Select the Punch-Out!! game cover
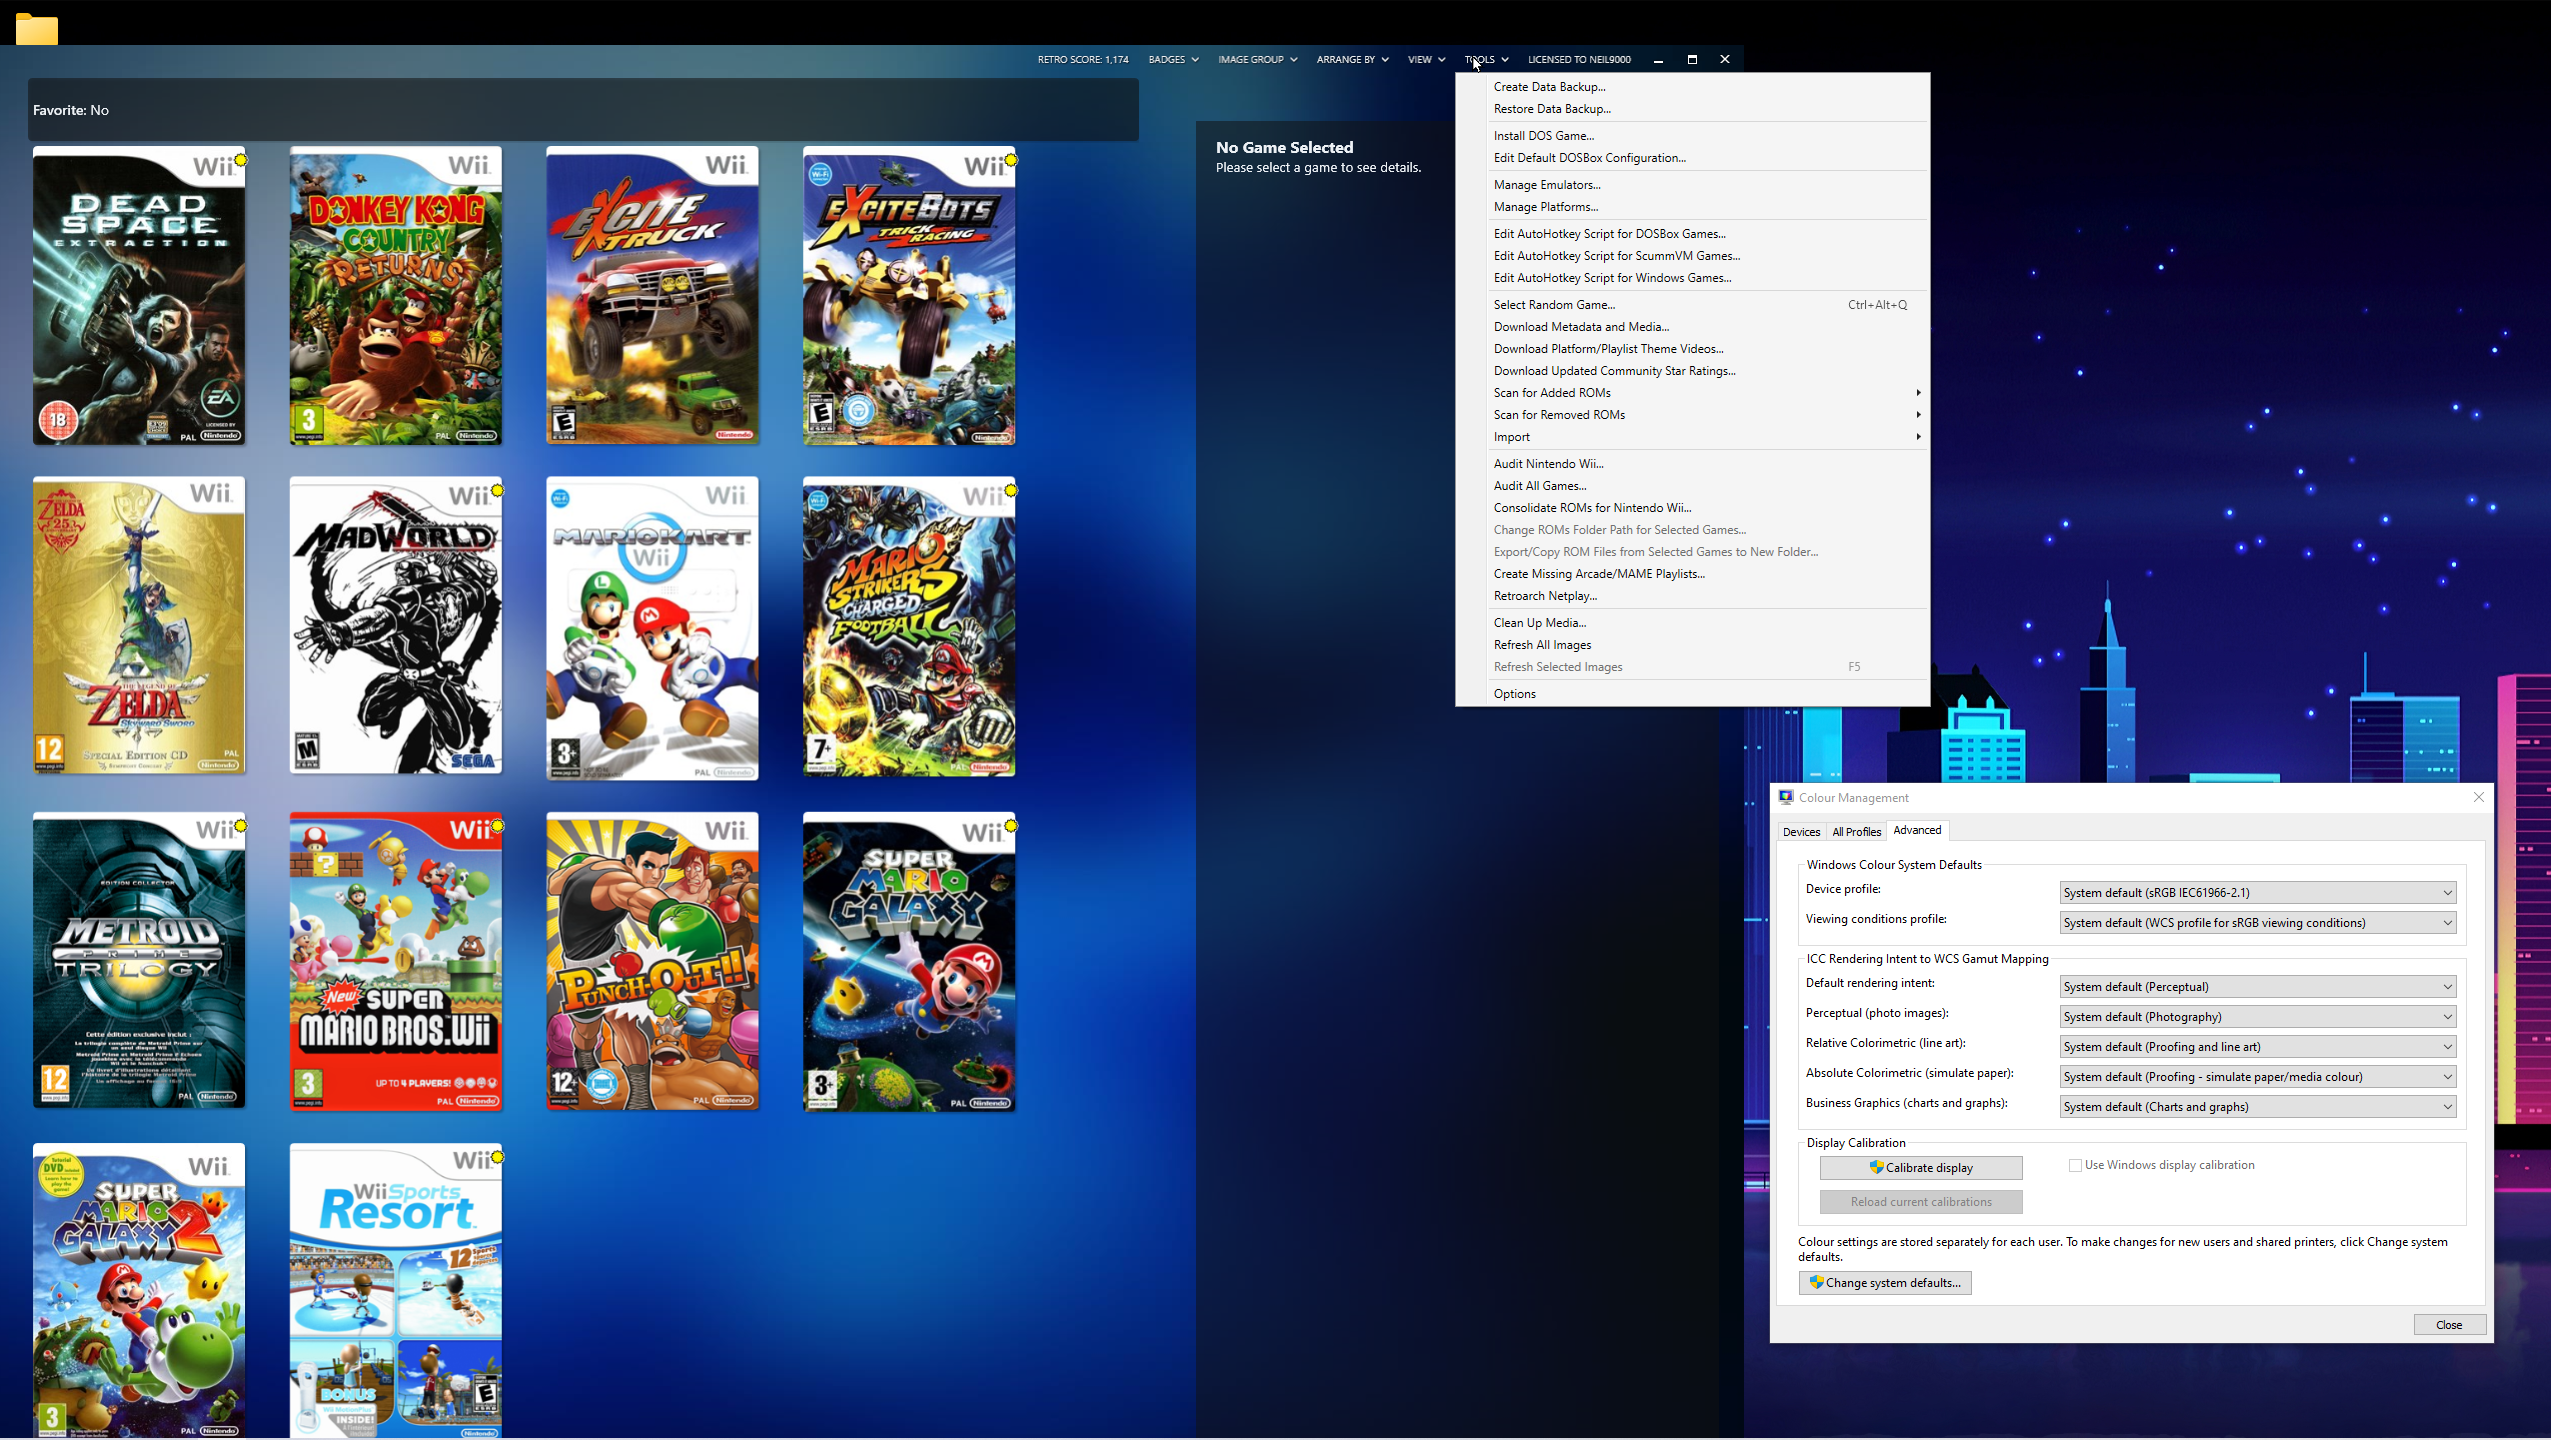The width and height of the screenshot is (2551, 1440). (652, 961)
